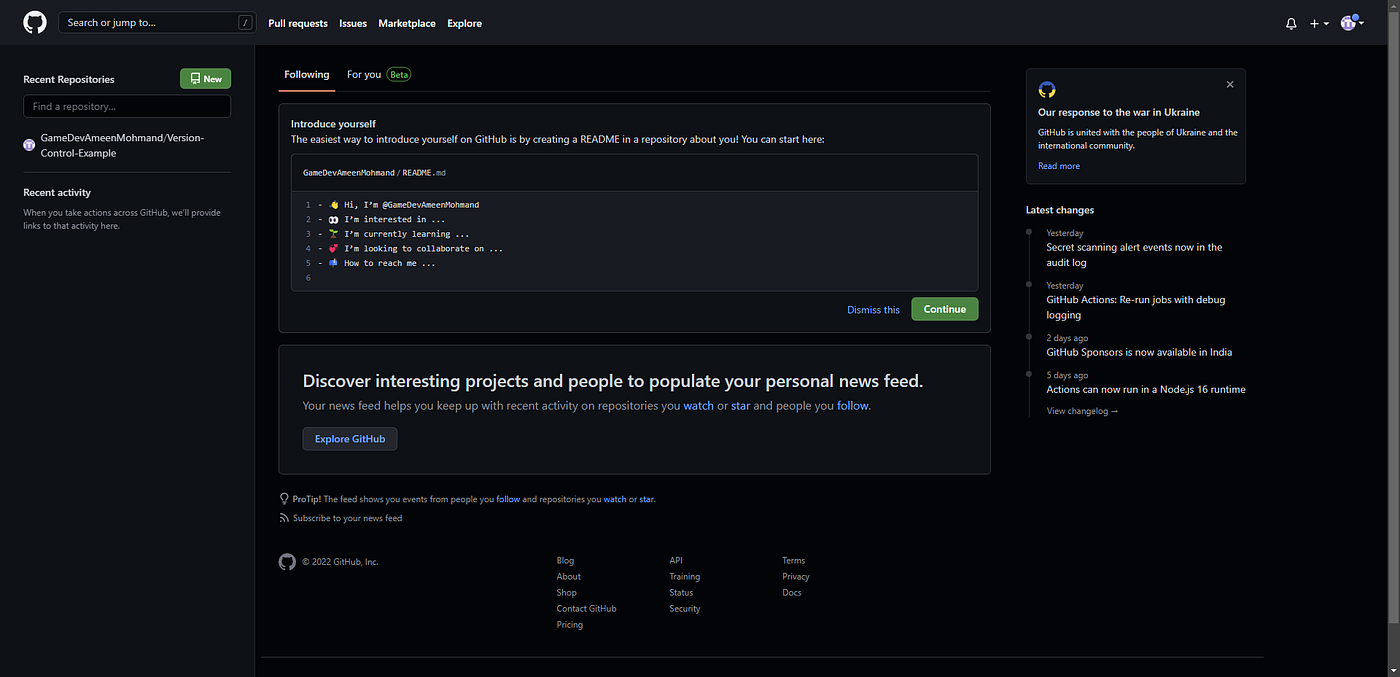Screen dimensions: 1400x677
Task: Open the plus create-new dropdown
Action: tap(1319, 23)
